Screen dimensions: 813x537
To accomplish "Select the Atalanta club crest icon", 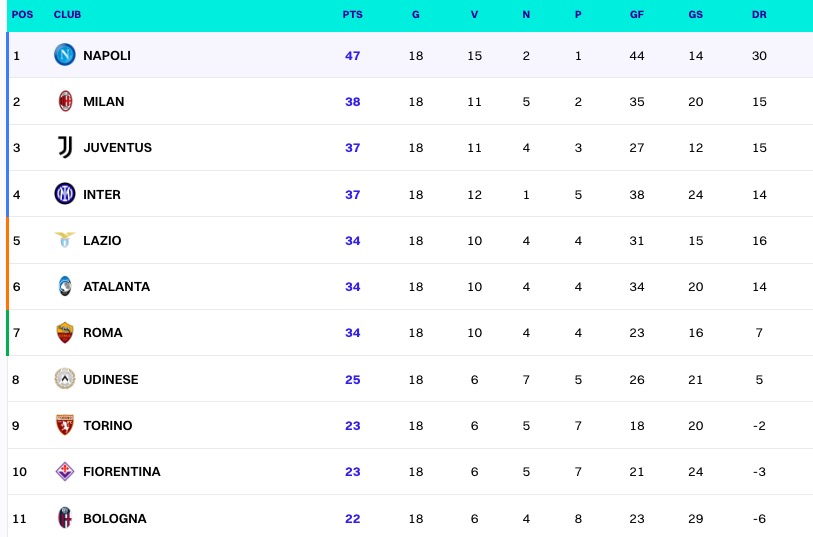I will point(65,286).
